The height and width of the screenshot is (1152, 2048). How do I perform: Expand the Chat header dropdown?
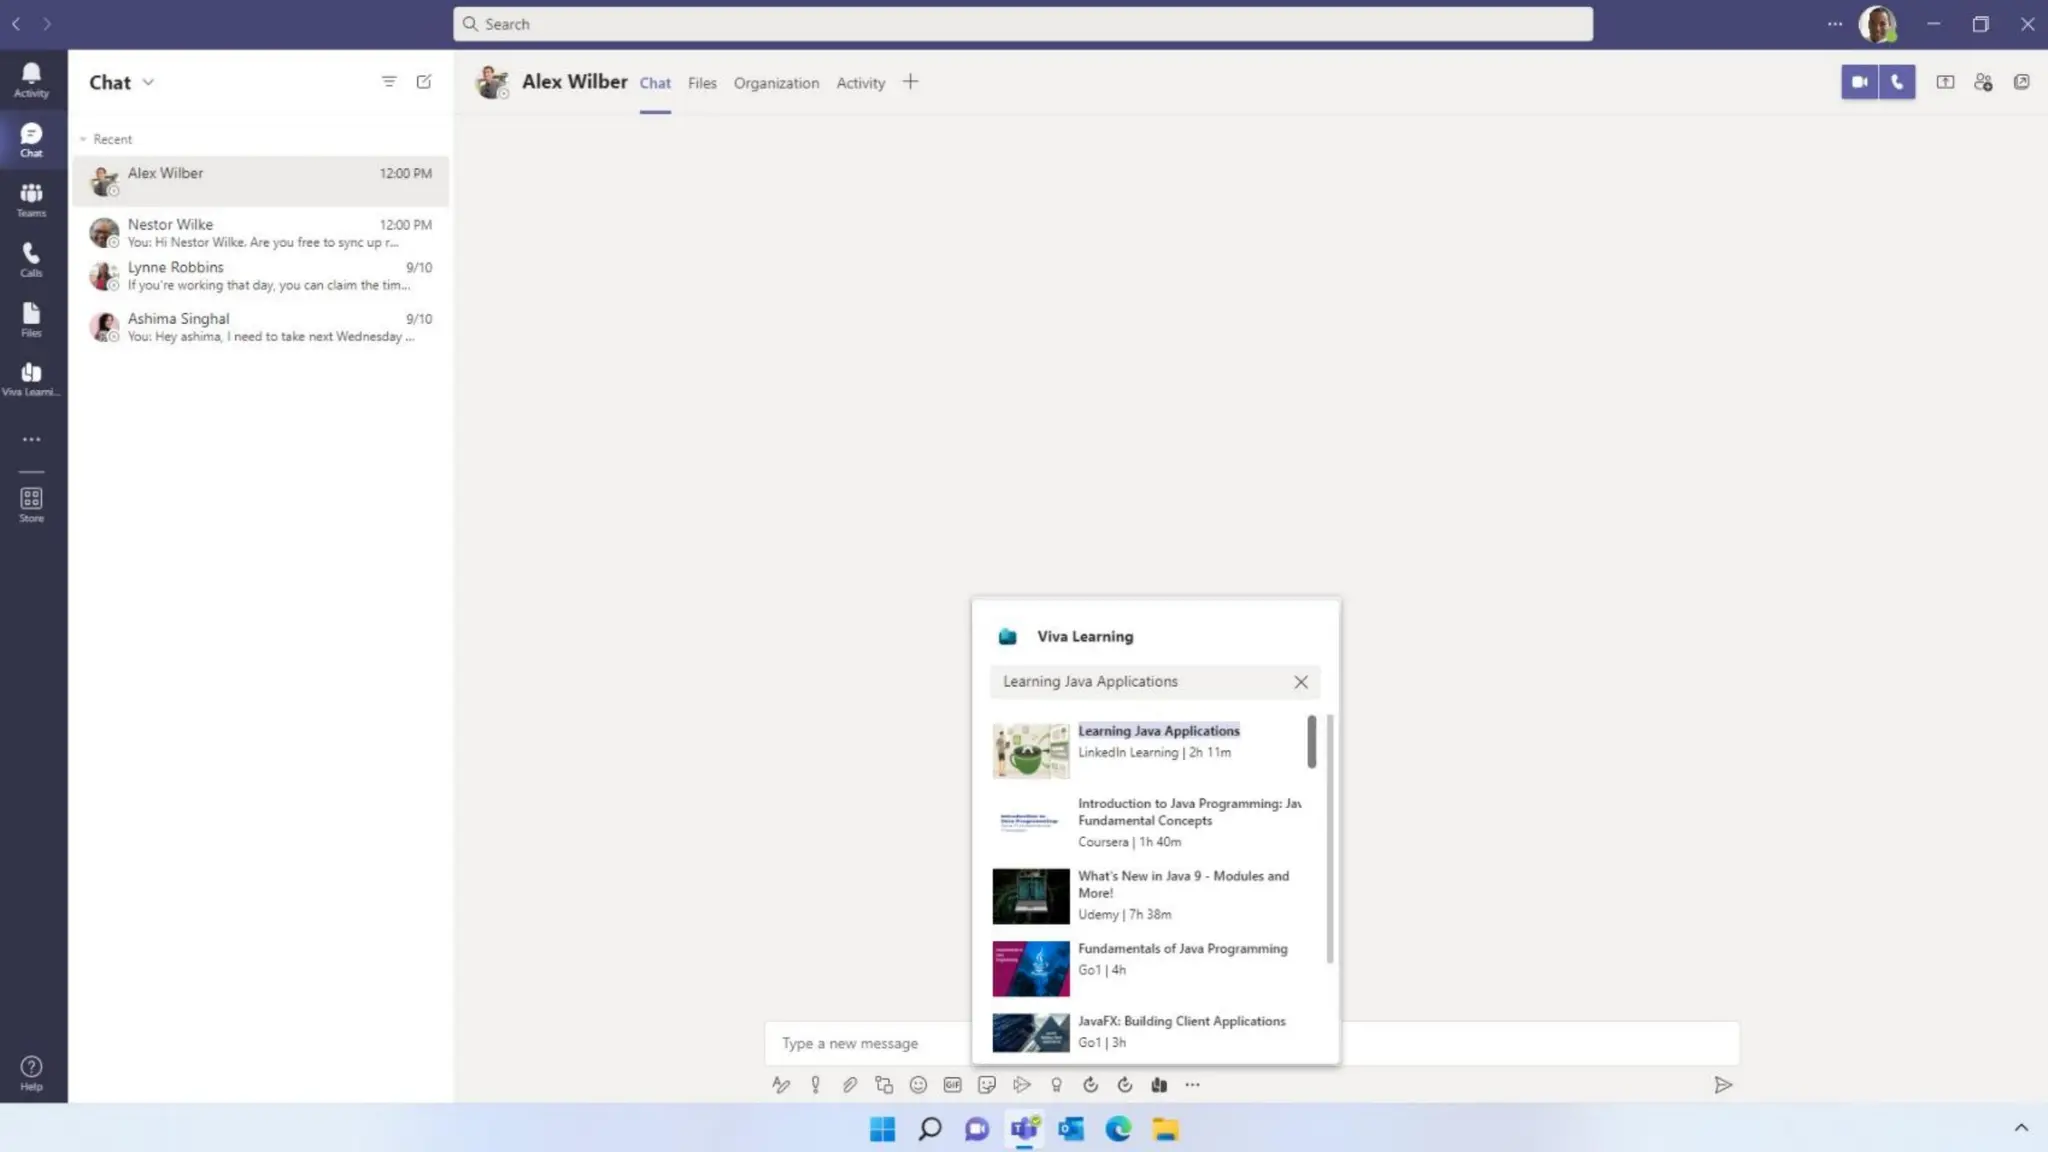coord(148,82)
